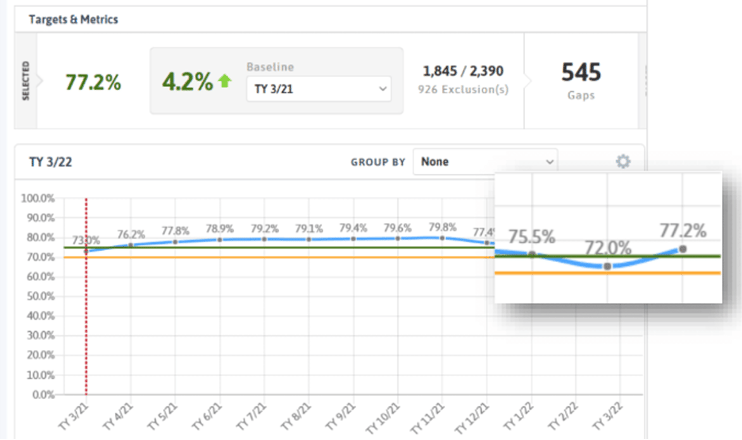Click the orange threshold line on the chart
742x440 pixels.
(300, 258)
